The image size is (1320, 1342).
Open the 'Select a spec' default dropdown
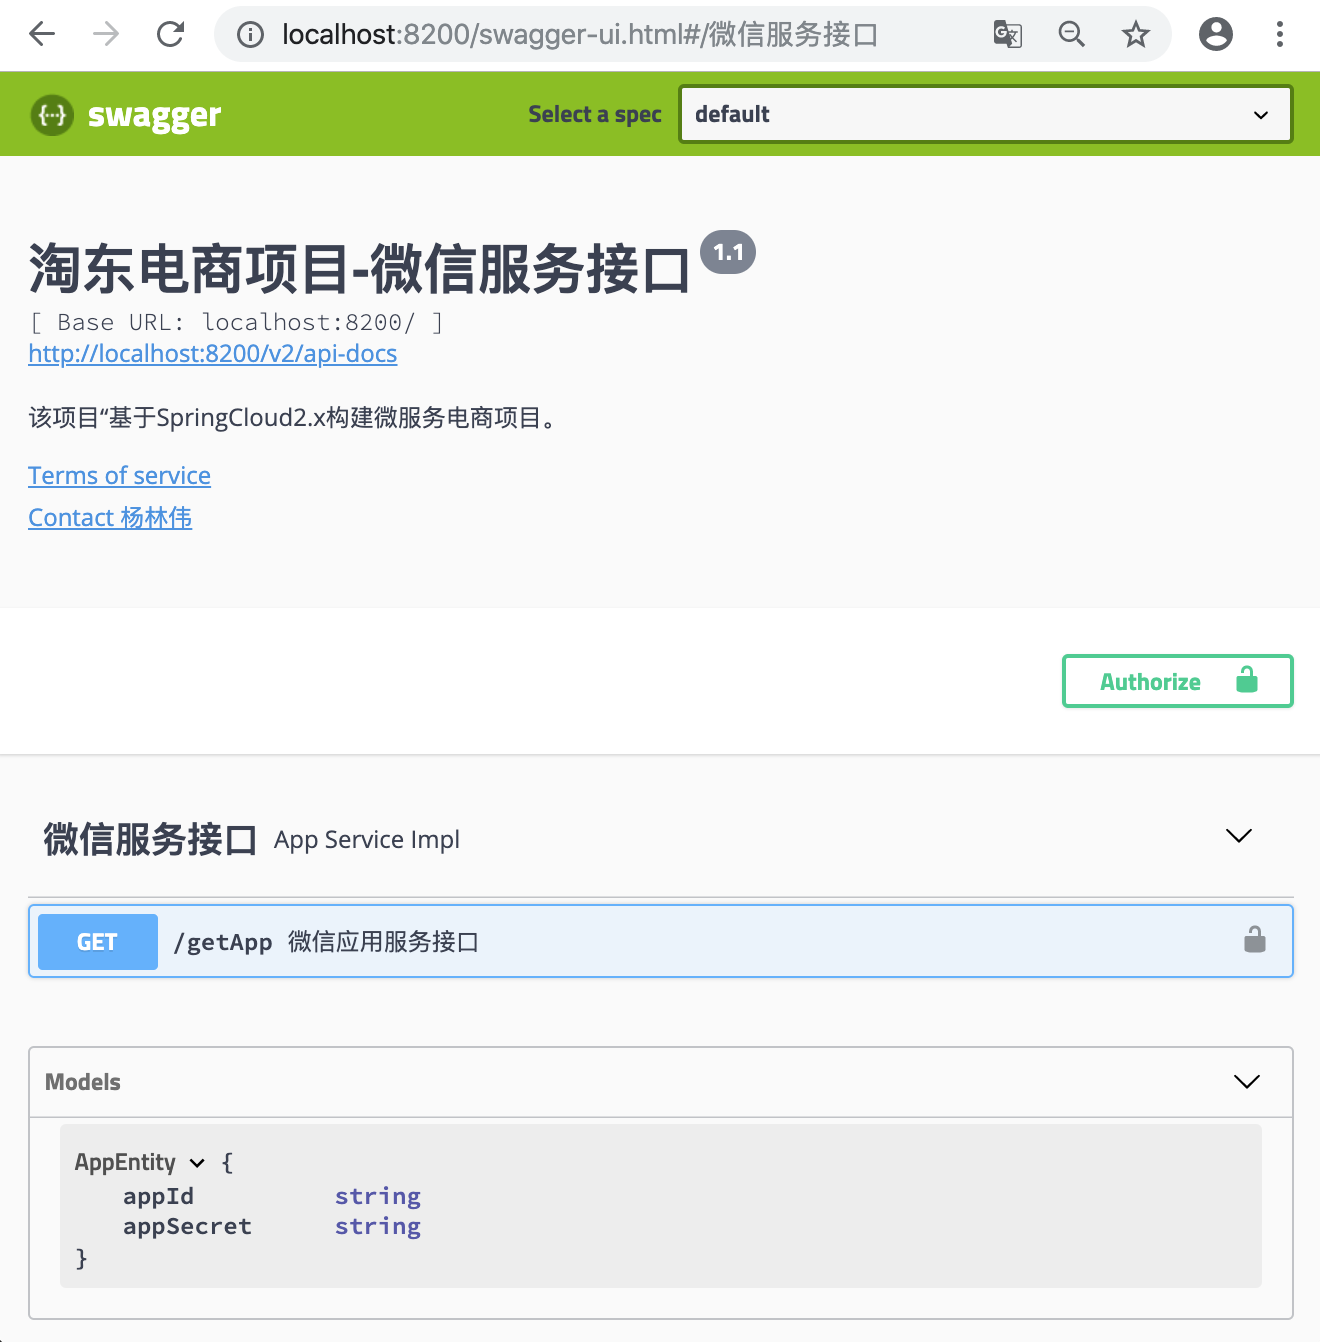tap(985, 114)
